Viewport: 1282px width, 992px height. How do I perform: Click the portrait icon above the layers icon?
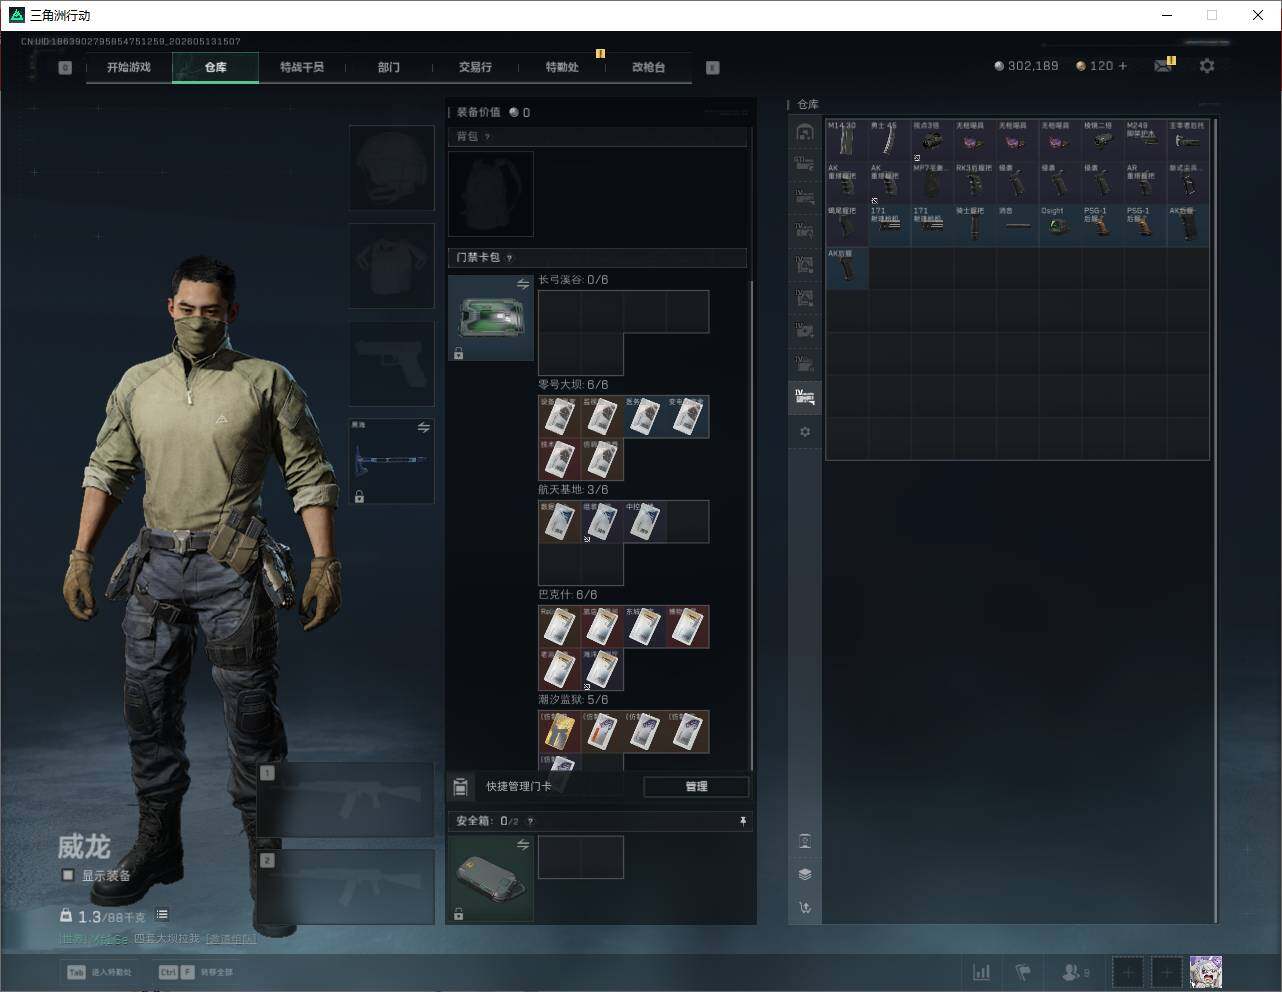pyautogui.click(x=805, y=841)
